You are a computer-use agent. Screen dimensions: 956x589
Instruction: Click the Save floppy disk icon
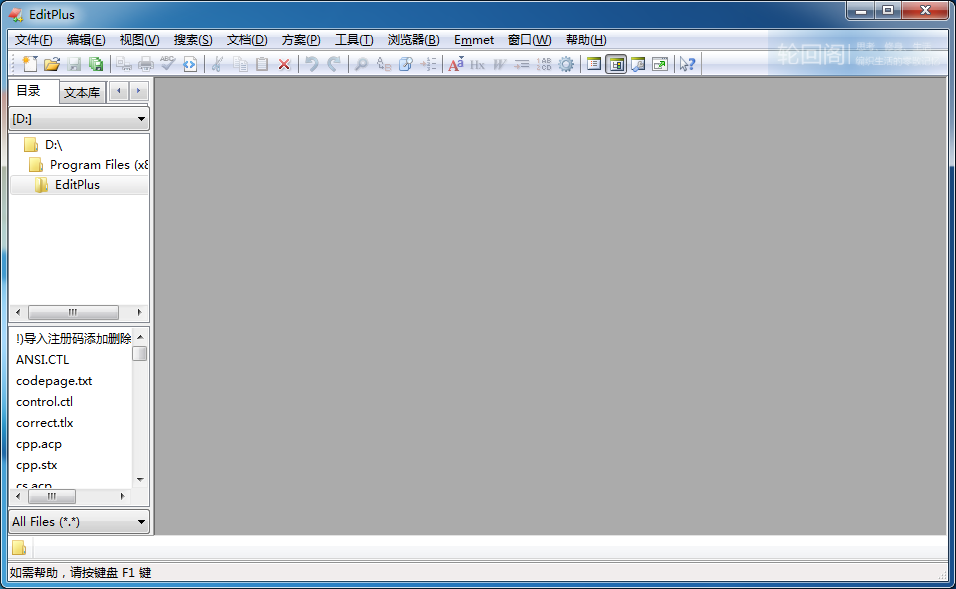74,64
